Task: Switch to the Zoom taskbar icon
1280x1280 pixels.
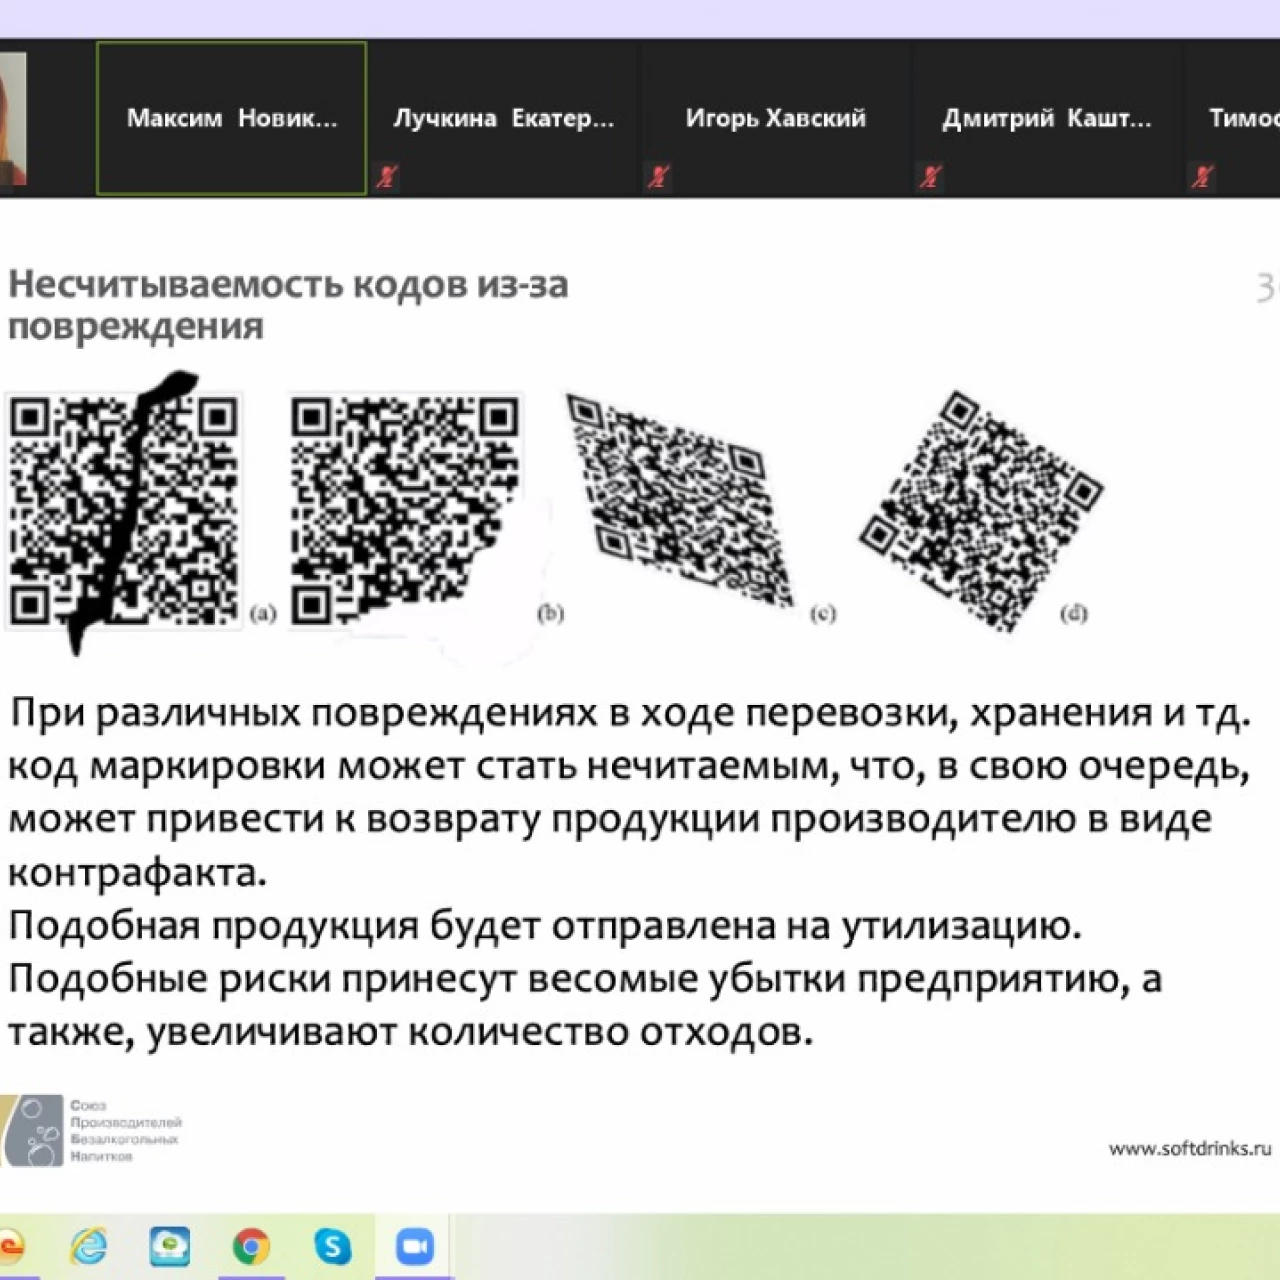Action: 414,1246
